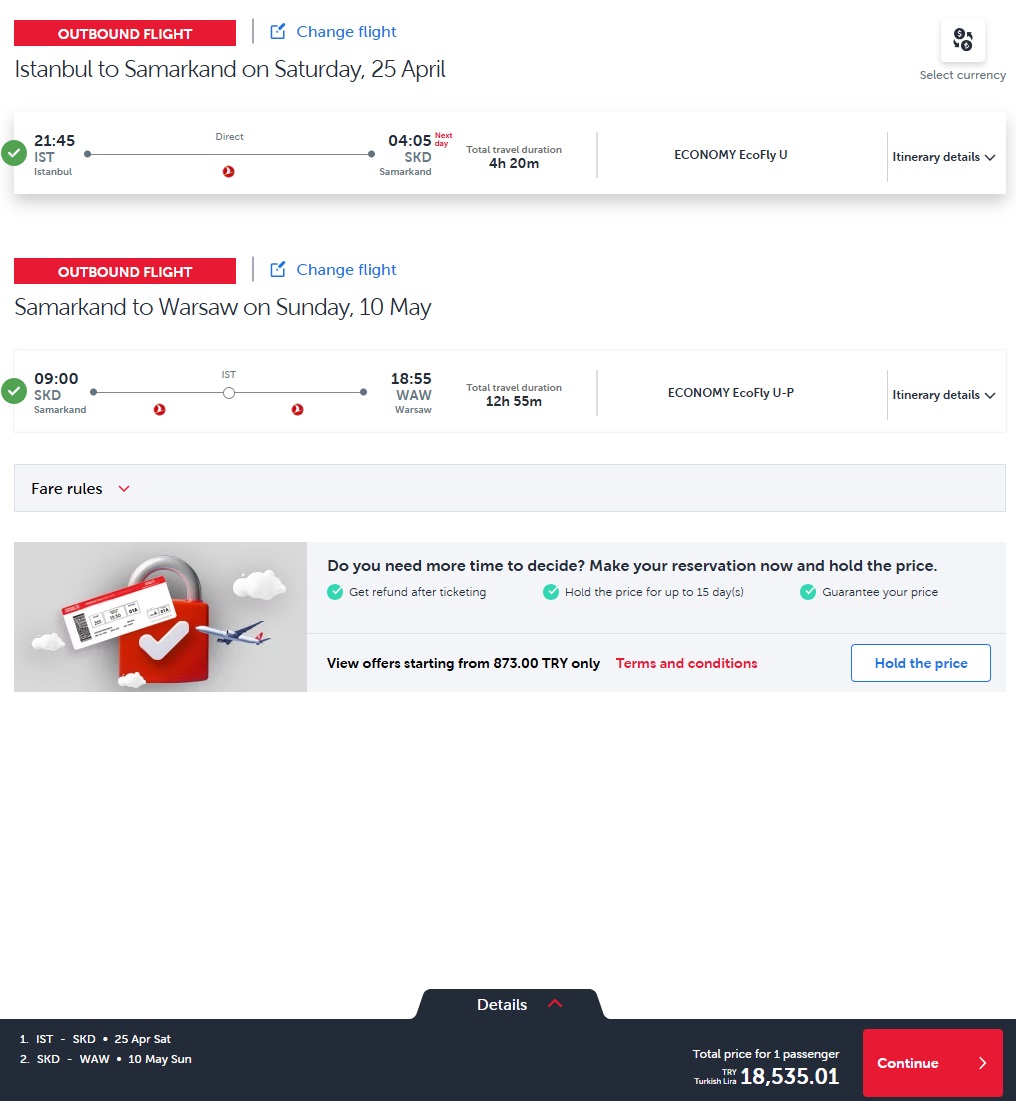Click the Select currency label

(x=963, y=75)
